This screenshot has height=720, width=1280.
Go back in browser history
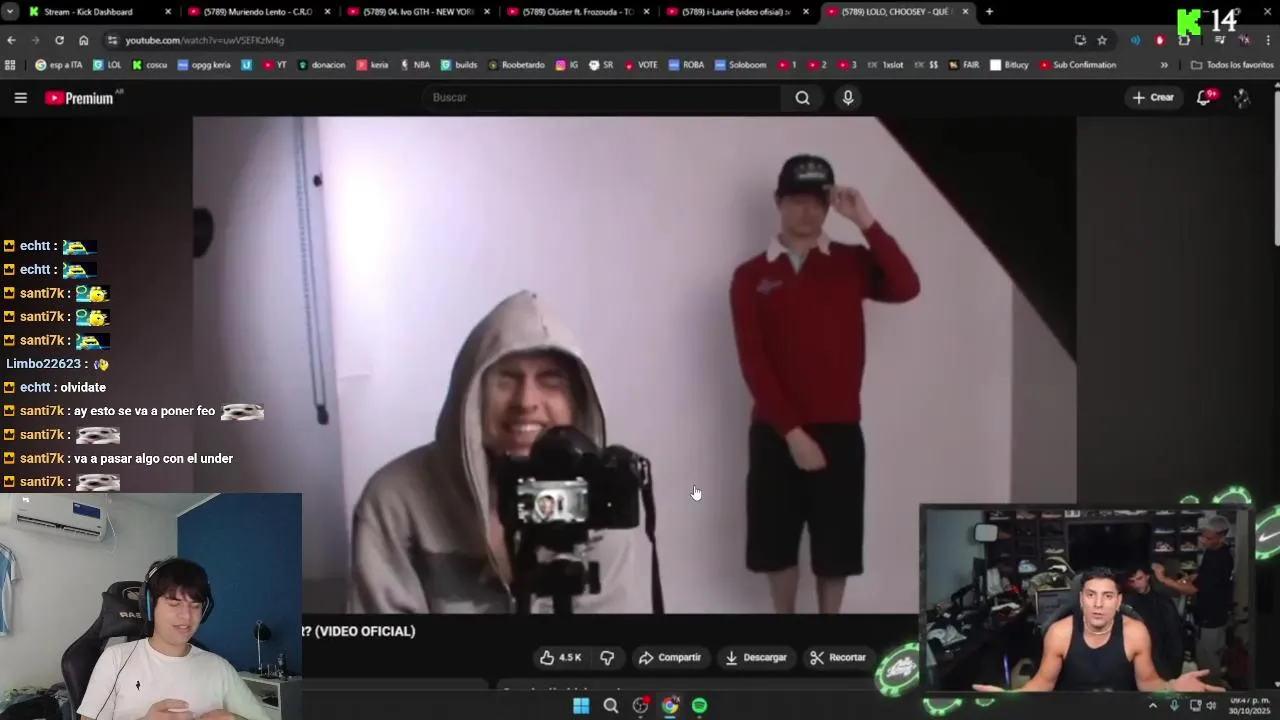[x=11, y=40]
